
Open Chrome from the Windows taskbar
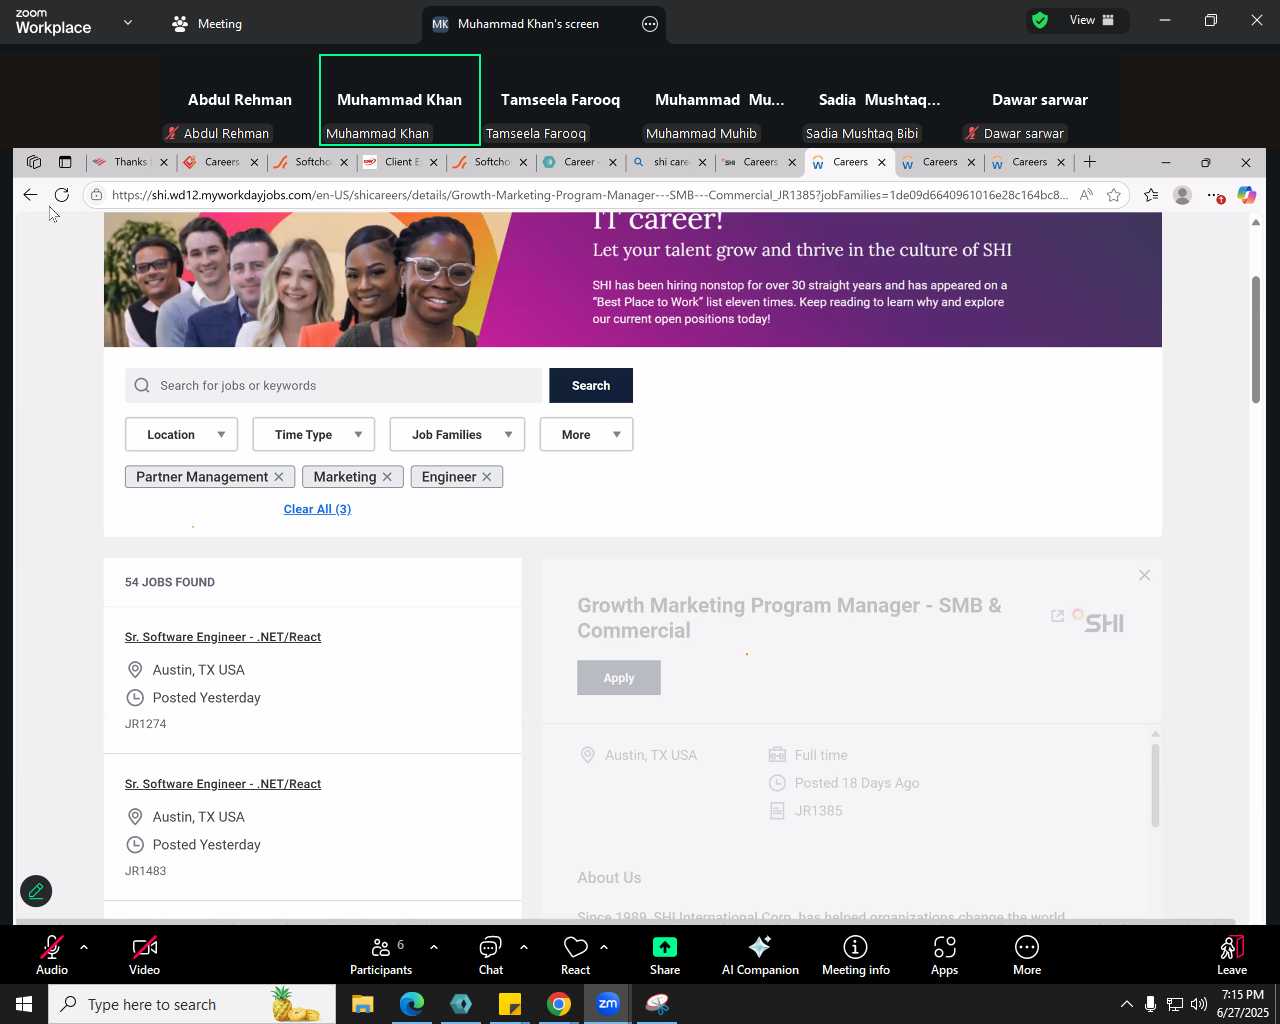click(x=559, y=1004)
